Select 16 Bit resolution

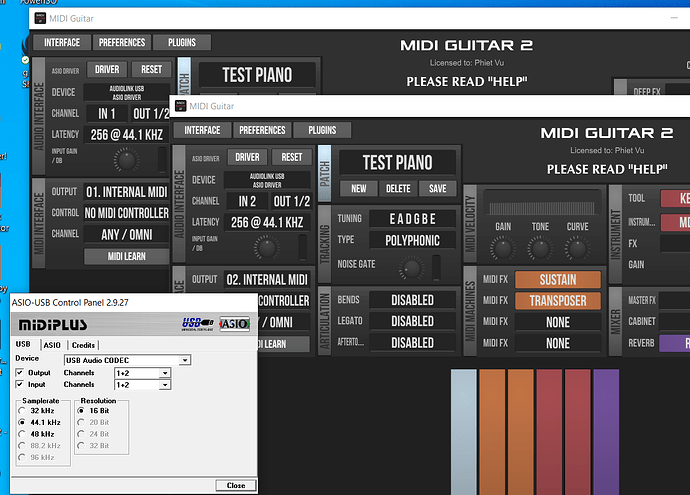(x=81, y=411)
